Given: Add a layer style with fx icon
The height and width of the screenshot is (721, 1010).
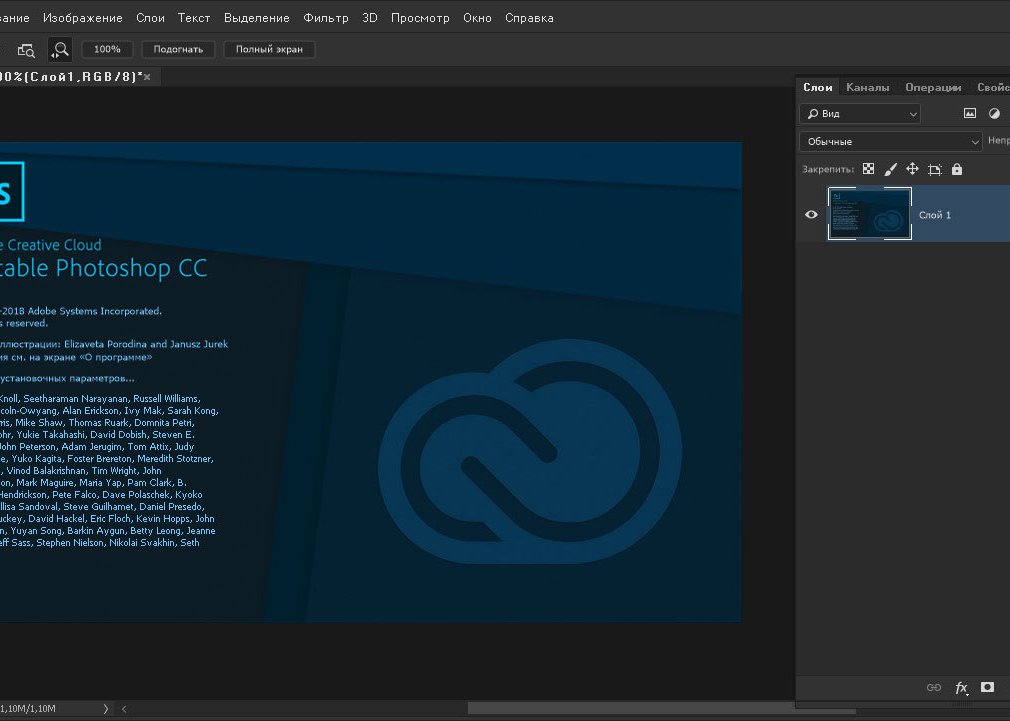Looking at the screenshot, I should click(x=961, y=688).
